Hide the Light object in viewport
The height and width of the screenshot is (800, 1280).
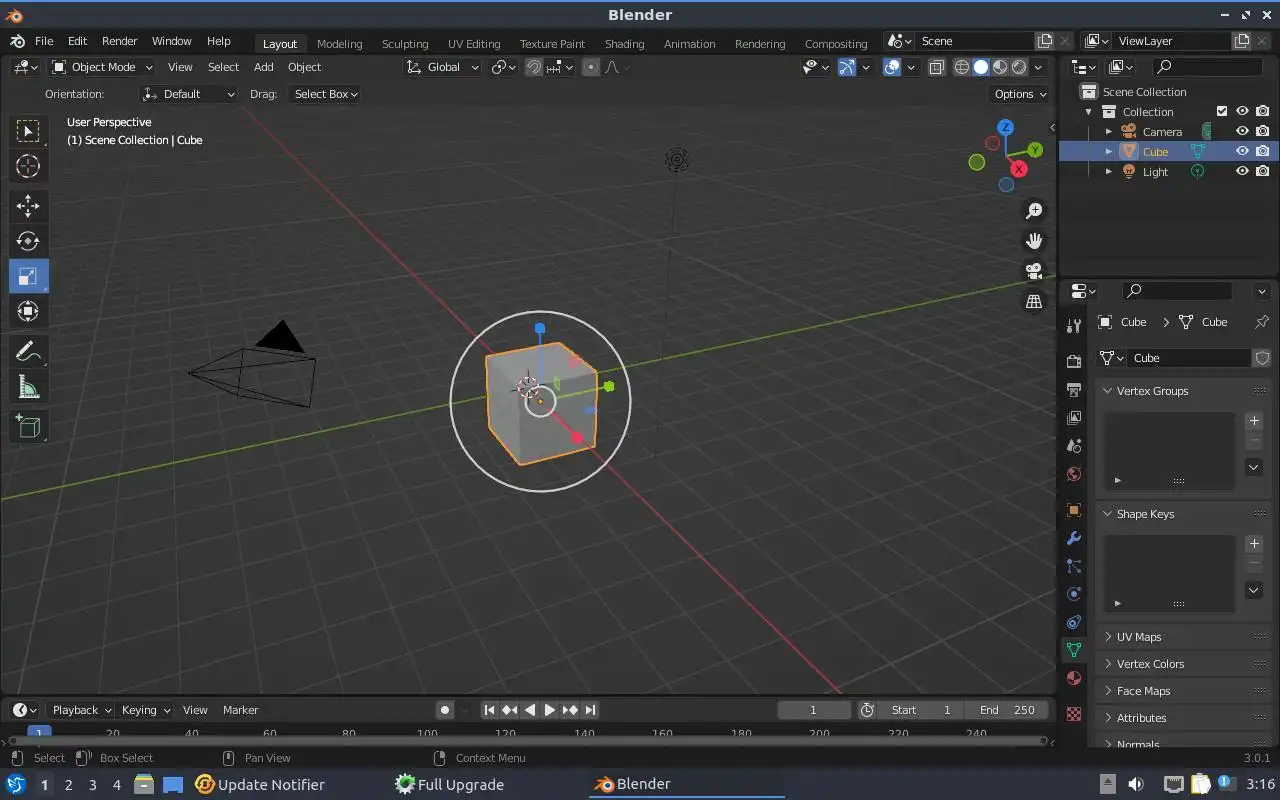point(1242,171)
